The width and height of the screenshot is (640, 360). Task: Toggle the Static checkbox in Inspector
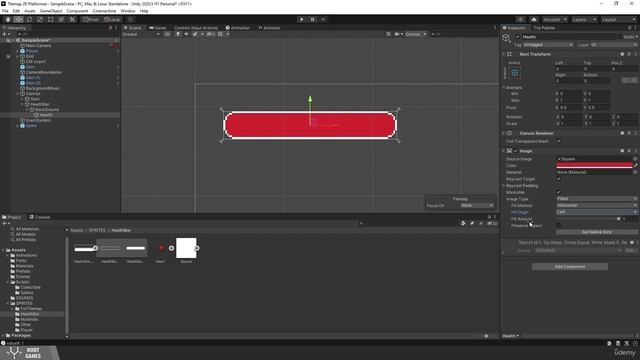(x=620, y=37)
